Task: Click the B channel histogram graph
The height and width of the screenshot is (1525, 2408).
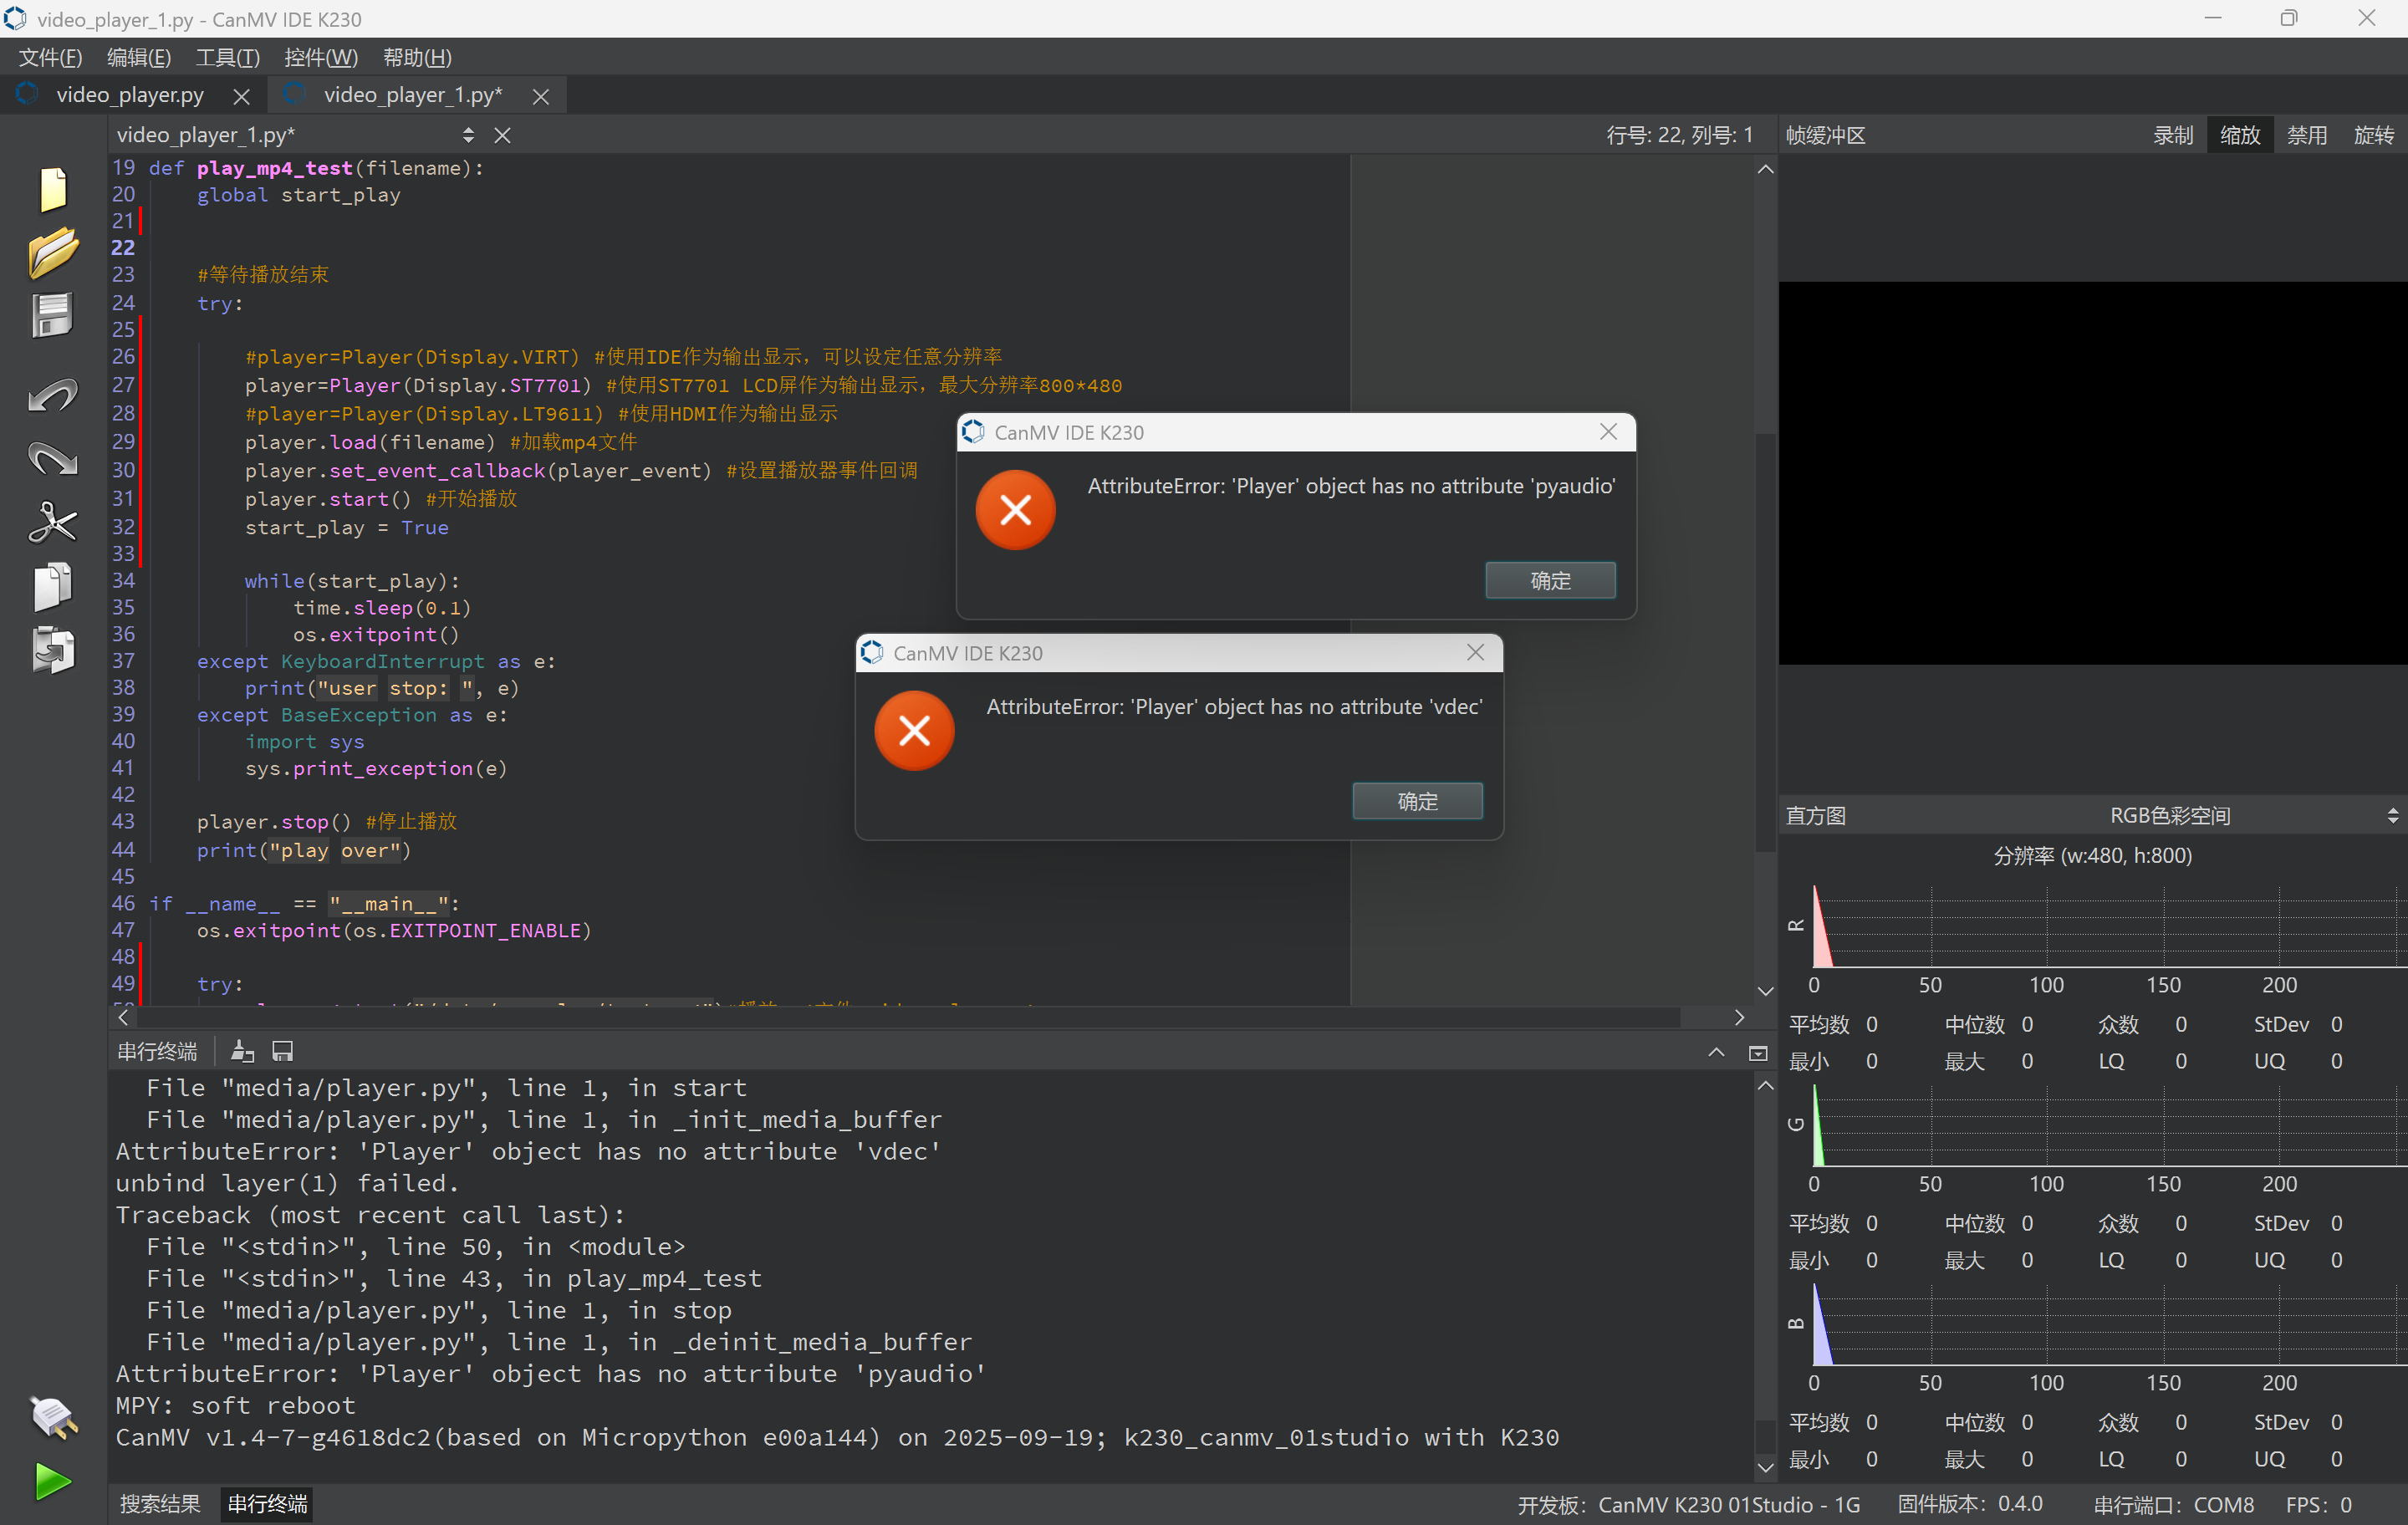Action: pos(2110,1324)
